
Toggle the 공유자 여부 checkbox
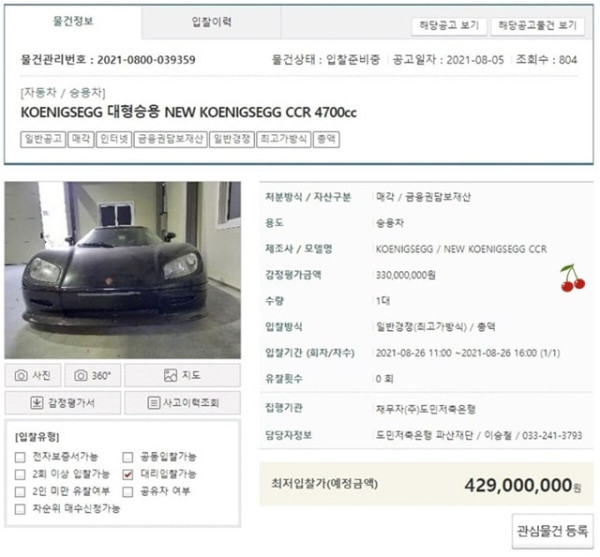[x=128, y=492]
